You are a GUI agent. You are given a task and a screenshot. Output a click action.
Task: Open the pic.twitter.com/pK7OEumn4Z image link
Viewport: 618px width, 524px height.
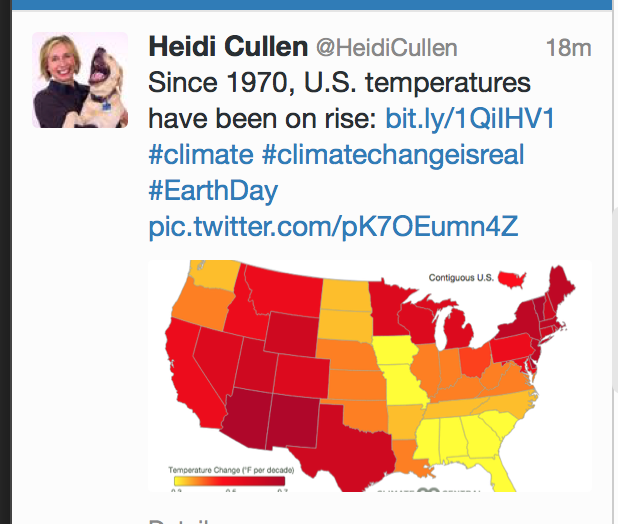coord(333,226)
